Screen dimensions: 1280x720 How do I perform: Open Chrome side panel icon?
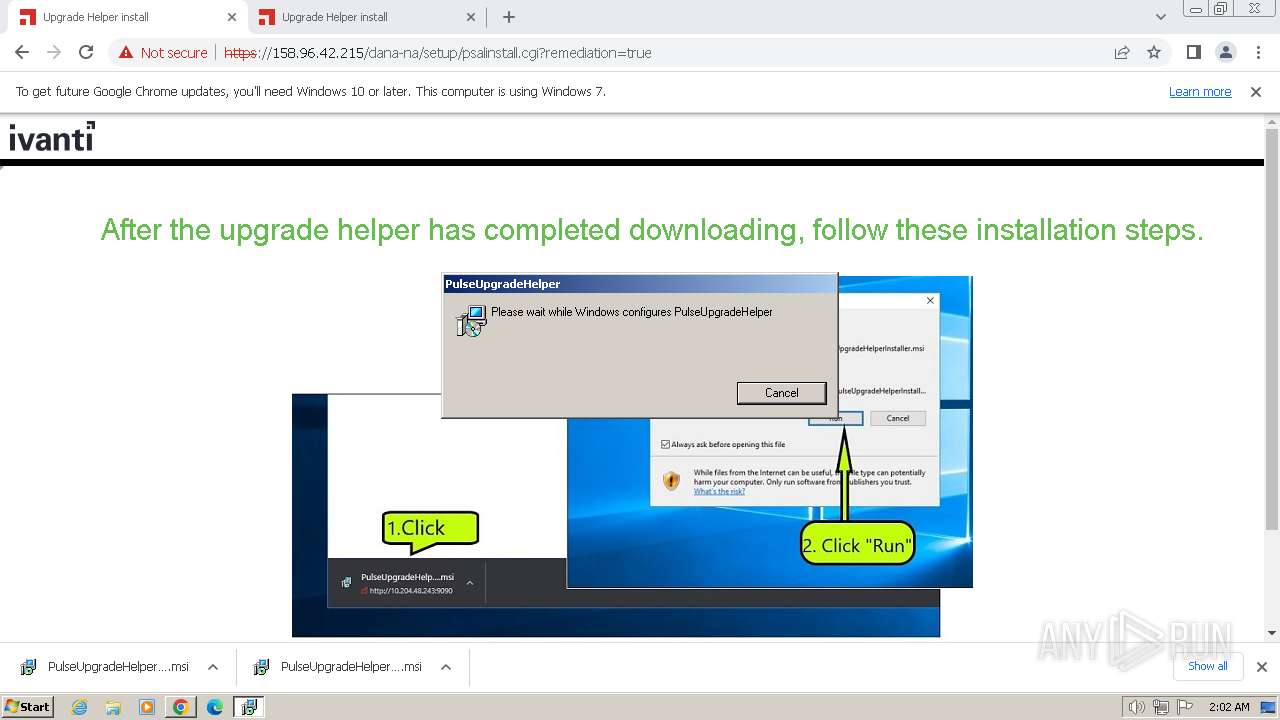[1193, 52]
